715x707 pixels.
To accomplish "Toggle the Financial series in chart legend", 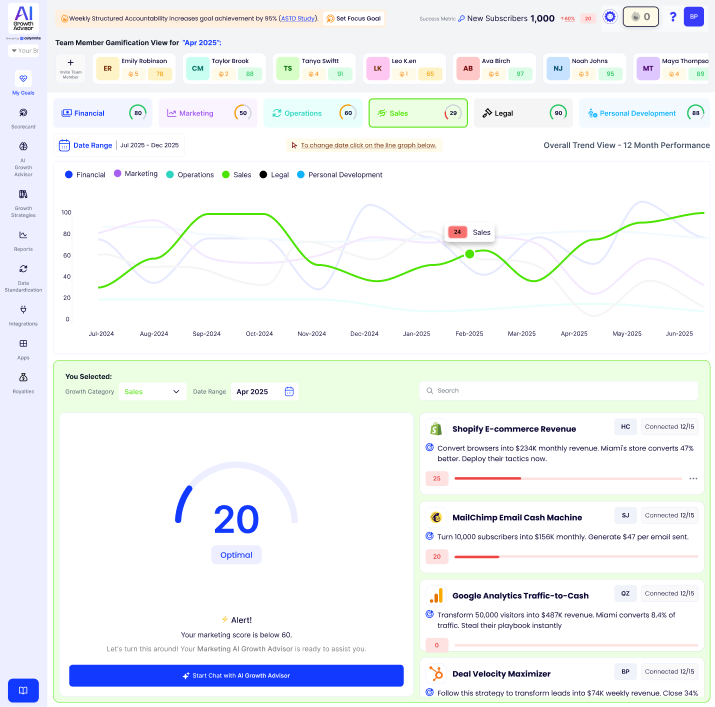I will 84,175.
